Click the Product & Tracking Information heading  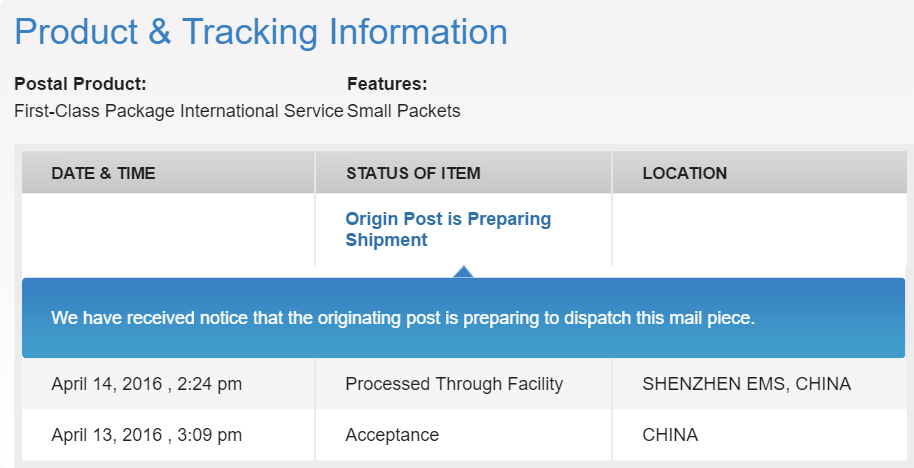click(x=261, y=31)
